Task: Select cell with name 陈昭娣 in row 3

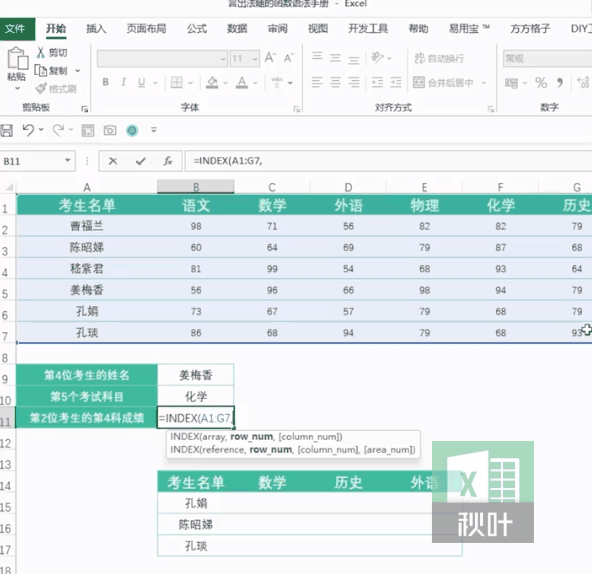Action: click(x=87, y=247)
